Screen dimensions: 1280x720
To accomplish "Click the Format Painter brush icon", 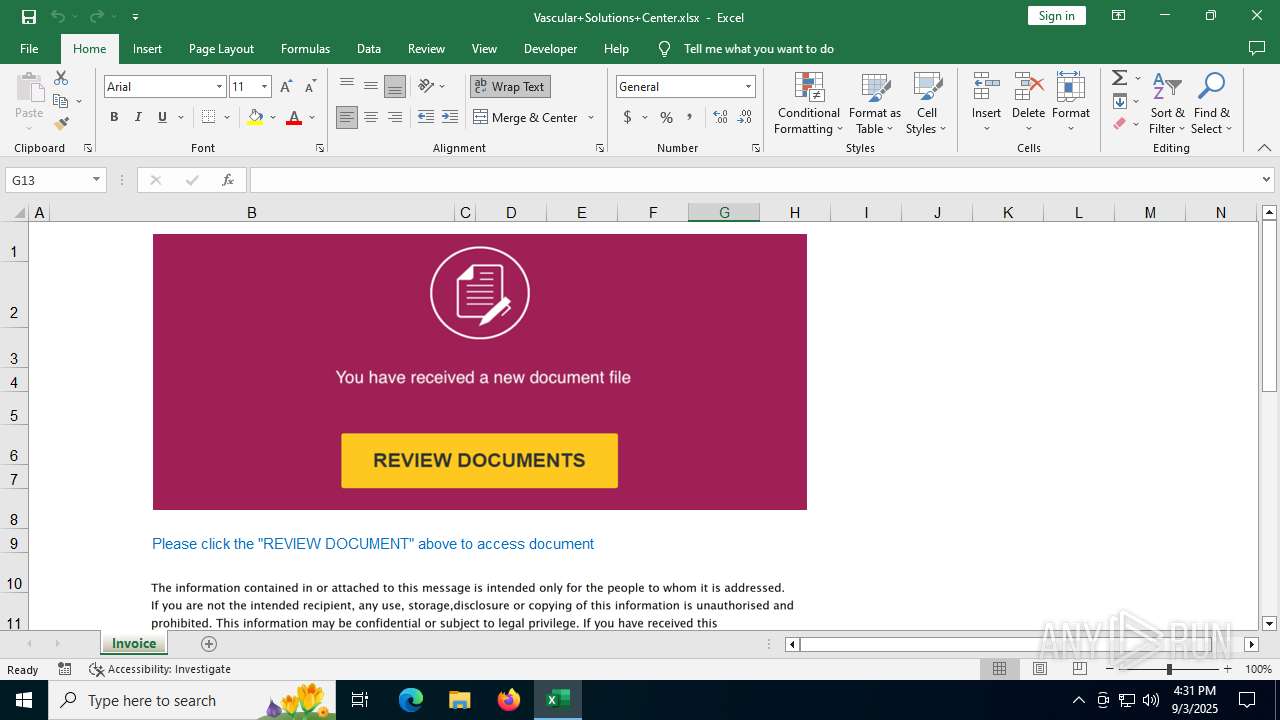I will pyautogui.click(x=61, y=124).
